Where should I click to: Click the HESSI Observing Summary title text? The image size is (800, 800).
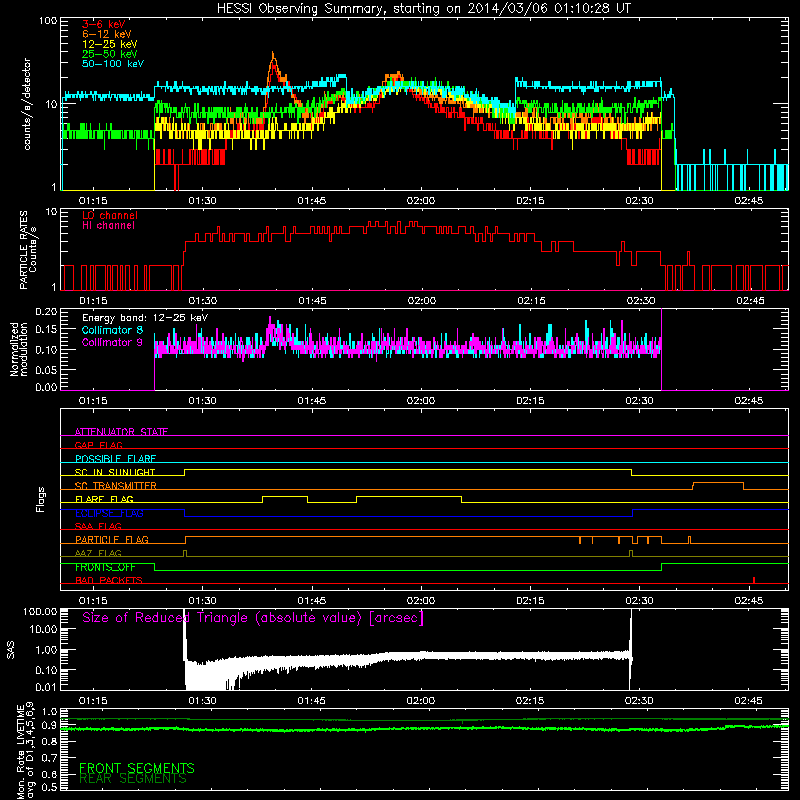(x=423, y=9)
